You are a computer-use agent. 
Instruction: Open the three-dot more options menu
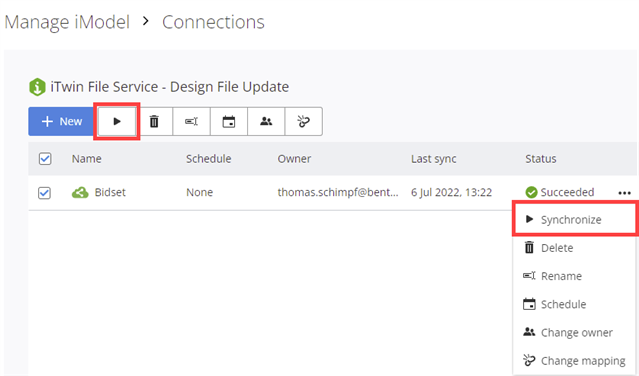(x=624, y=193)
